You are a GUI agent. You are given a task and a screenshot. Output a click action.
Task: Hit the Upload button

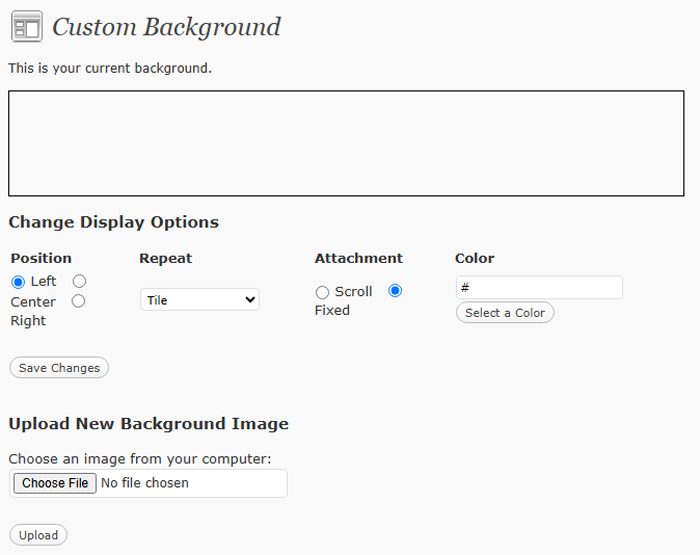(38, 535)
